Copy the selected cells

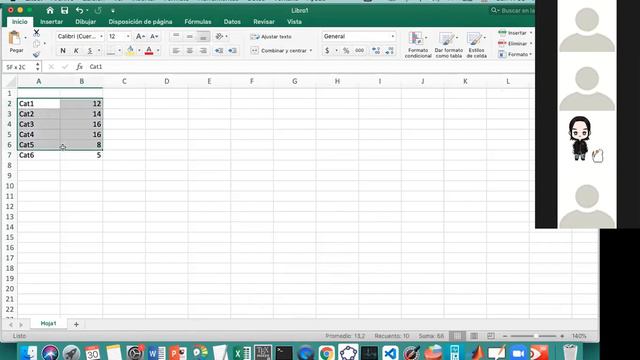tap(36, 43)
